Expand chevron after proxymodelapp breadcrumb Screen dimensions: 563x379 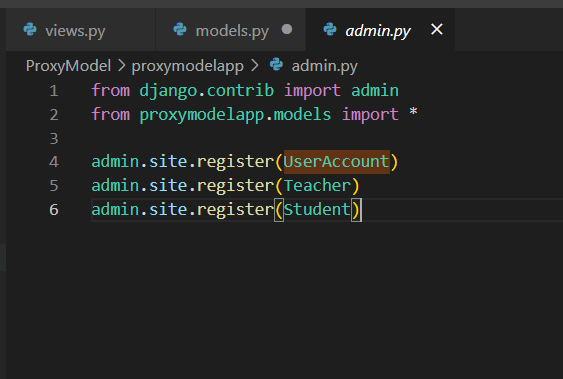254,66
